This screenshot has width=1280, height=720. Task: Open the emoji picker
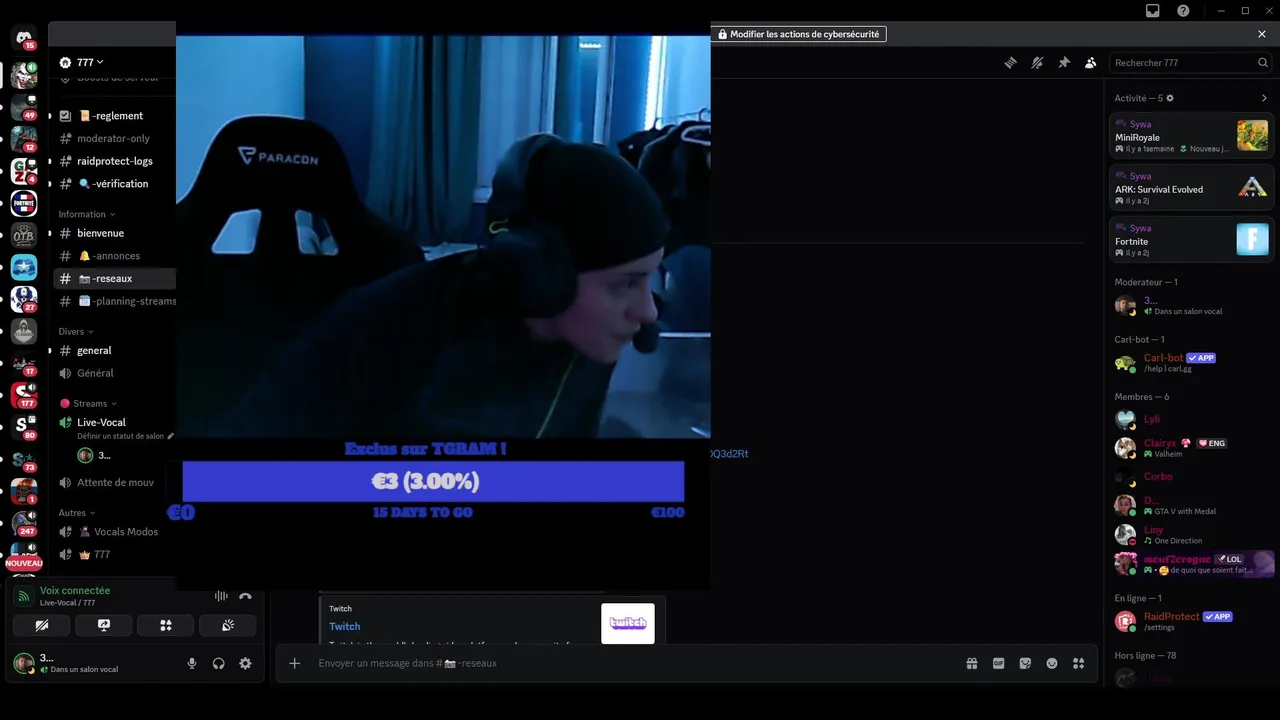(1052, 663)
